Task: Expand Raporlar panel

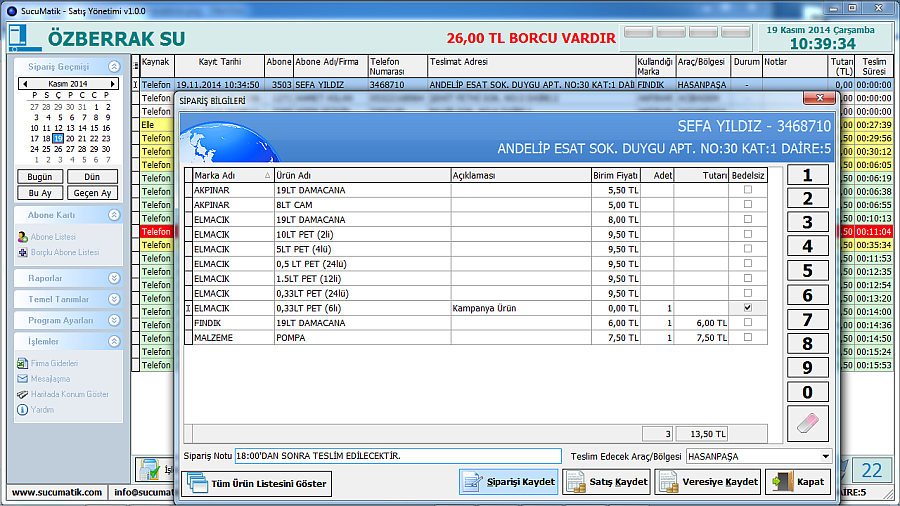Action: coord(114,278)
